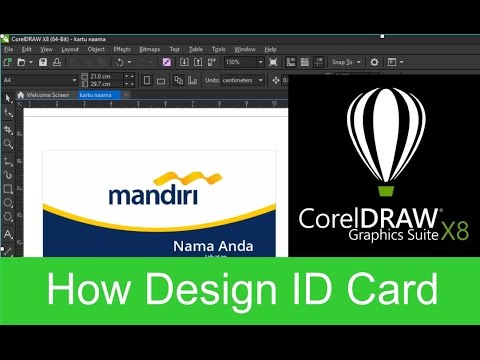Open the Object menu
The image size is (480, 360).
pyautogui.click(x=96, y=49)
